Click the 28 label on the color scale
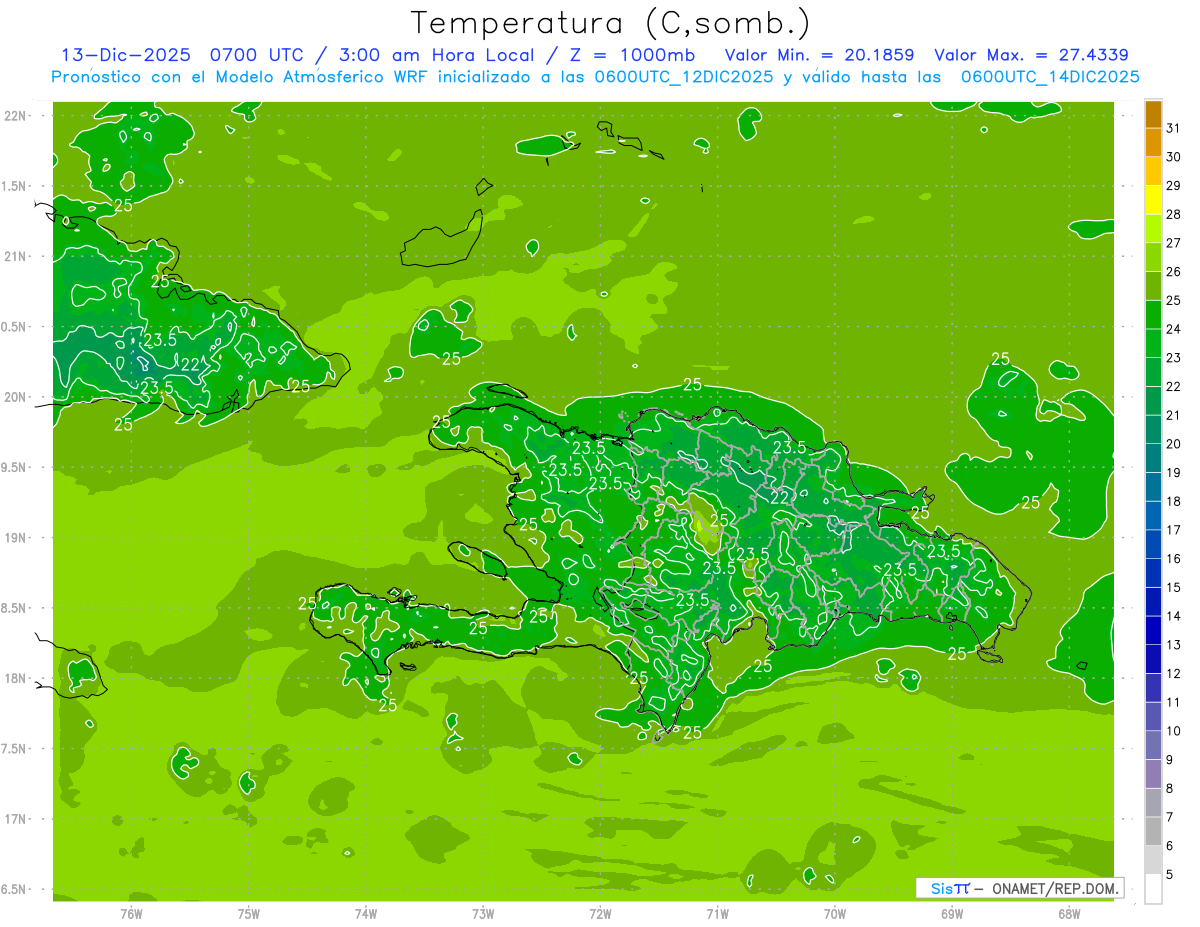This screenshot has height=927, width=1200. 1173,214
